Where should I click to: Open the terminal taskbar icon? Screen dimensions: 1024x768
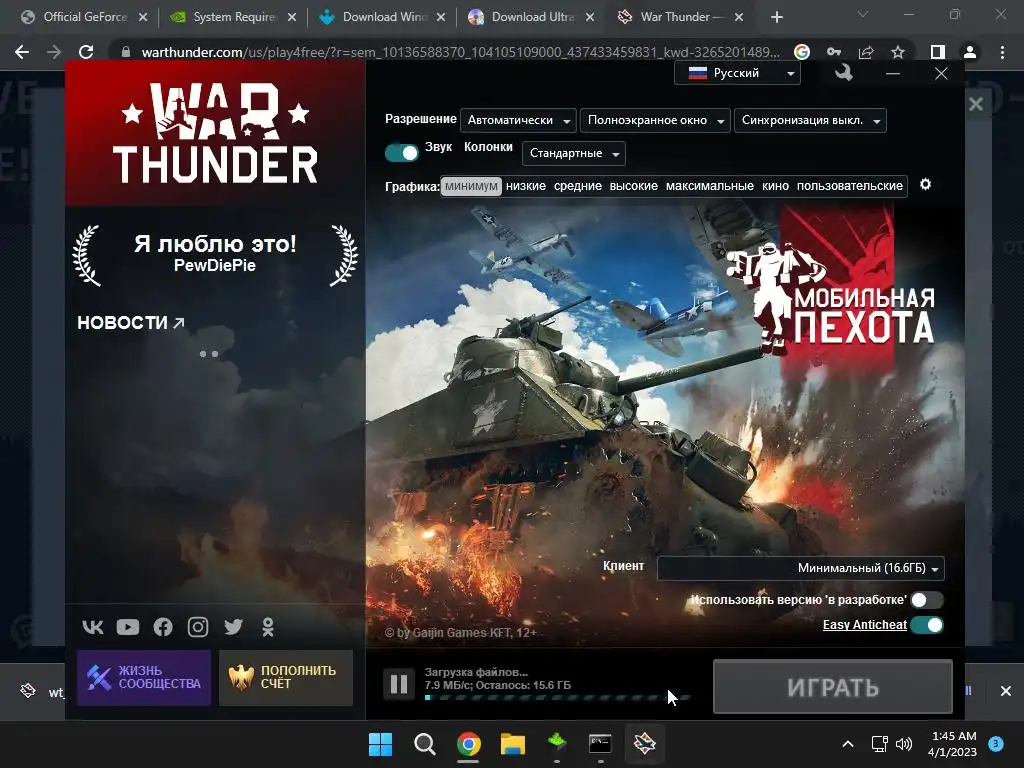[600, 743]
